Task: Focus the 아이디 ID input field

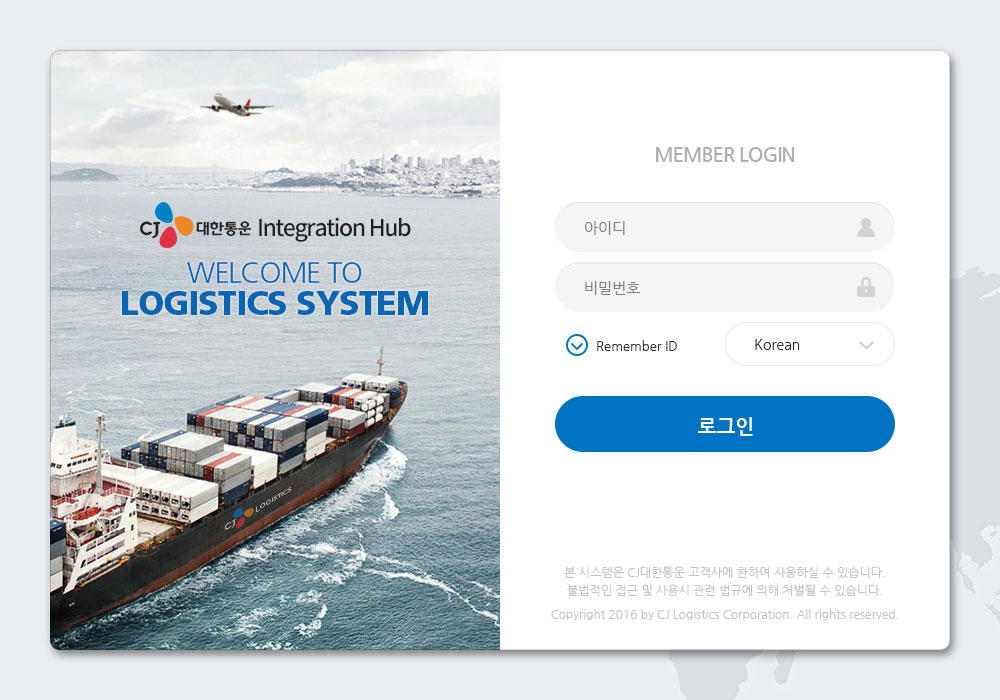Action: point(724,227)
